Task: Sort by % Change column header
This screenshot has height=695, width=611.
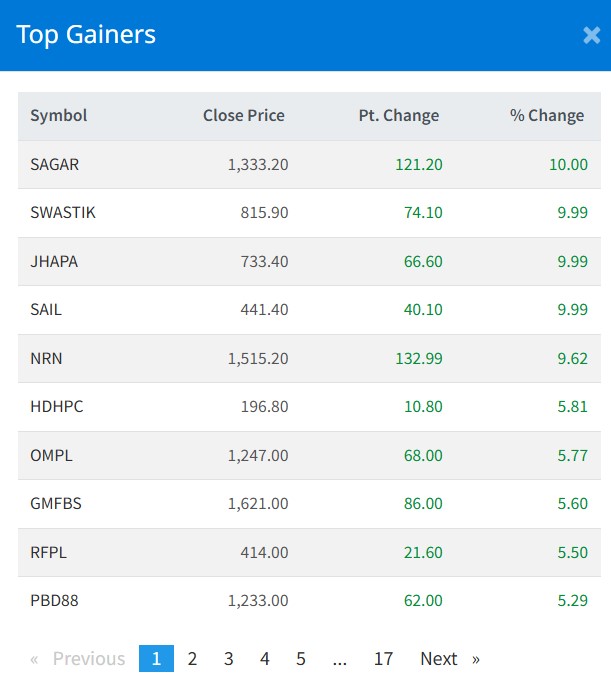Action: (546, 115)
